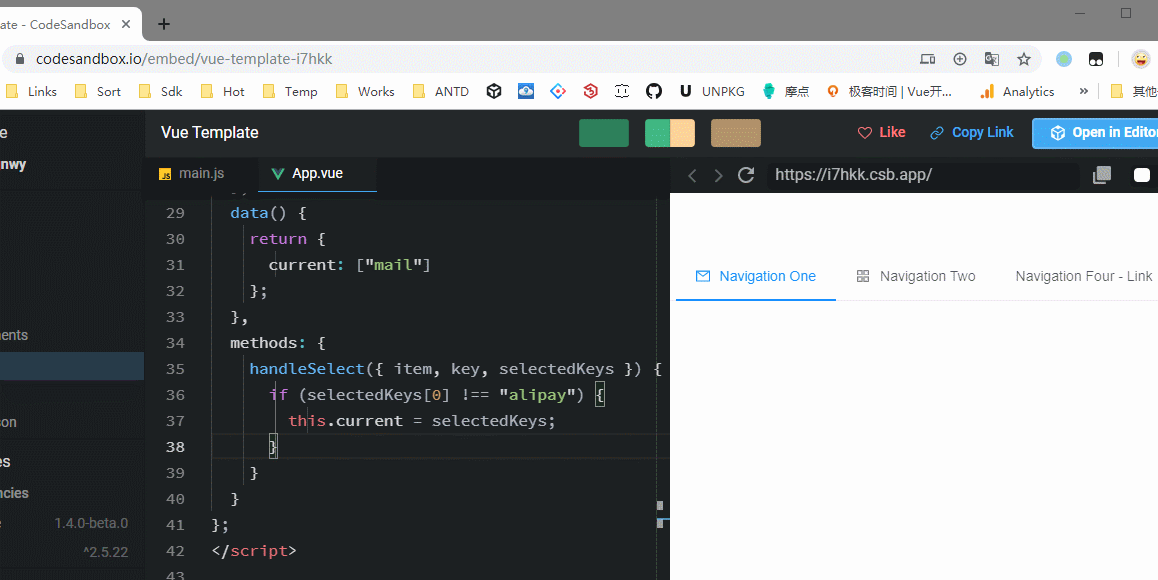Viewport: 1158px width, 580px height.
Task: Click dependency version ^2.5.22
Action: tap(105, 551)
